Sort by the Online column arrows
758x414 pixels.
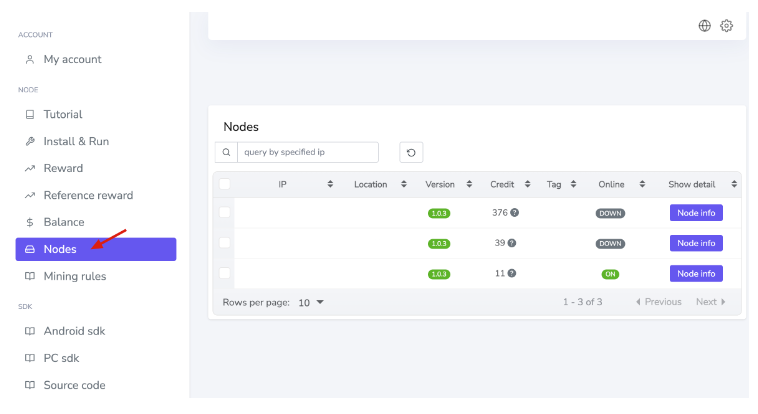[x=642, y=184]
